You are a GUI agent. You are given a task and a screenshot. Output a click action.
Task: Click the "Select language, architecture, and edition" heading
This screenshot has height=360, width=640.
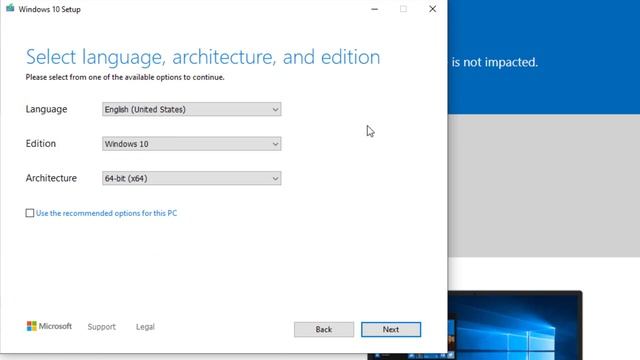coord(203,57)
